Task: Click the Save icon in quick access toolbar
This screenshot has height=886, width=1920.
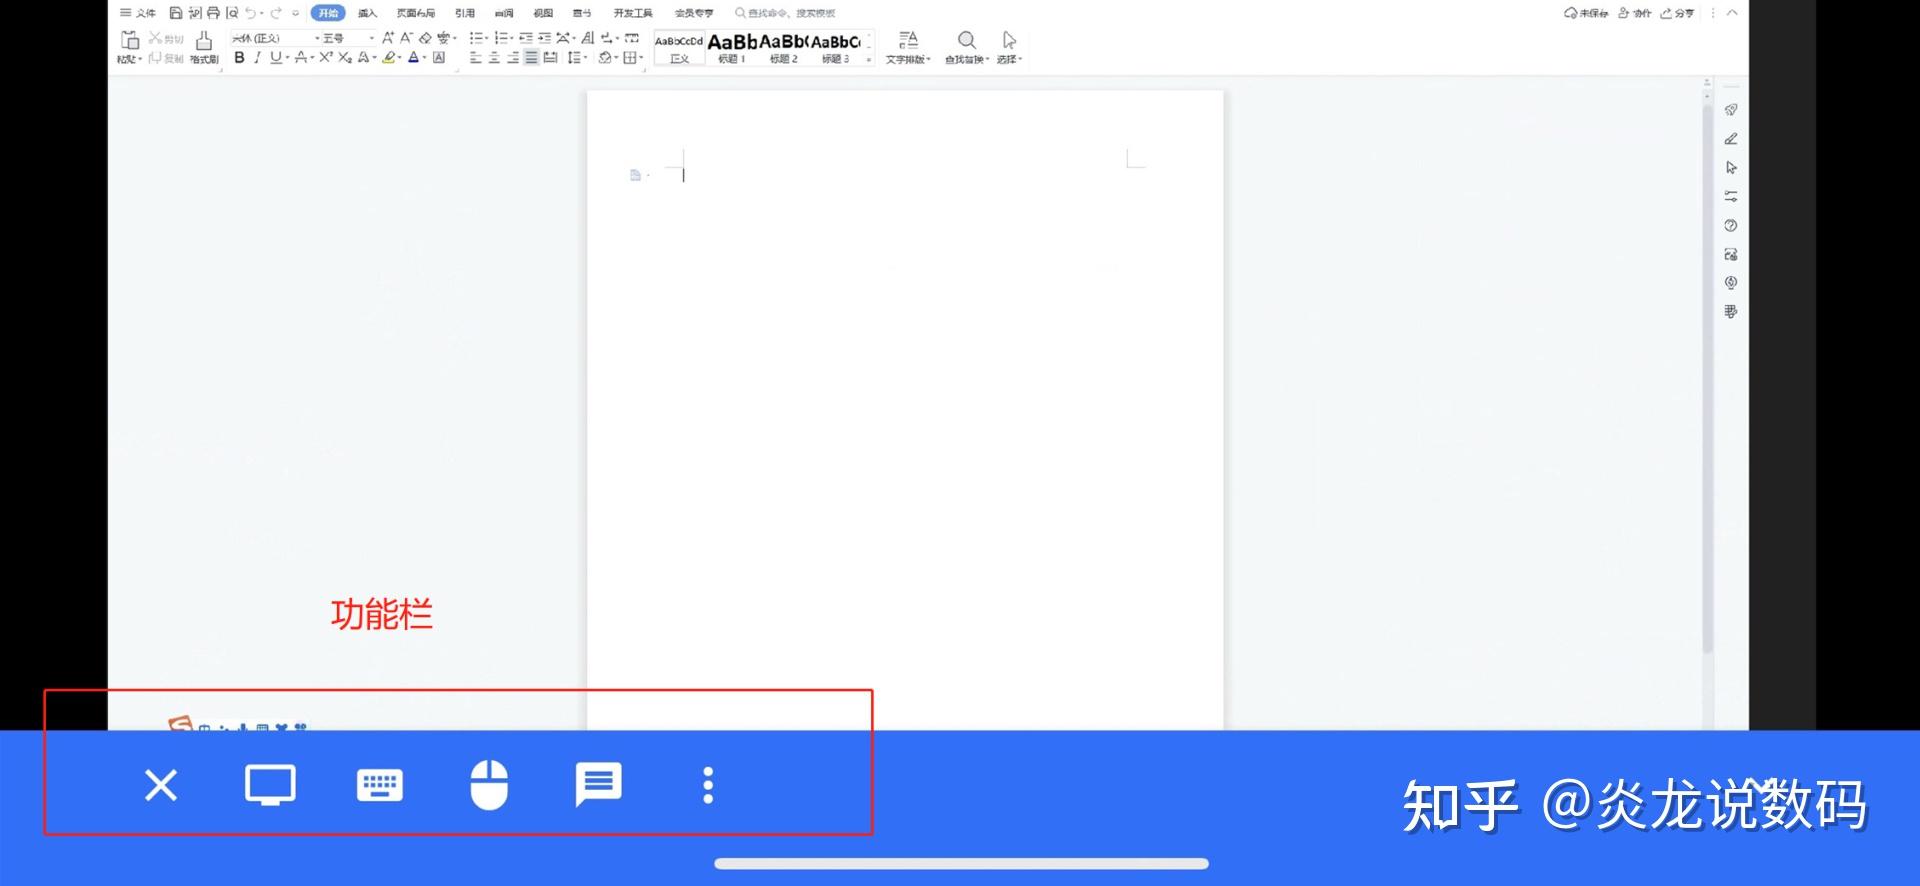Action: 176,13
